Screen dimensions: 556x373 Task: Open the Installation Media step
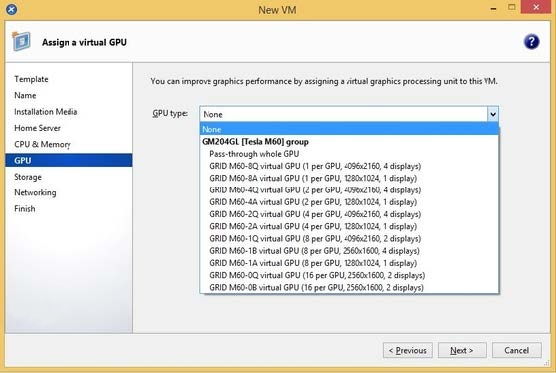[45, 112]
